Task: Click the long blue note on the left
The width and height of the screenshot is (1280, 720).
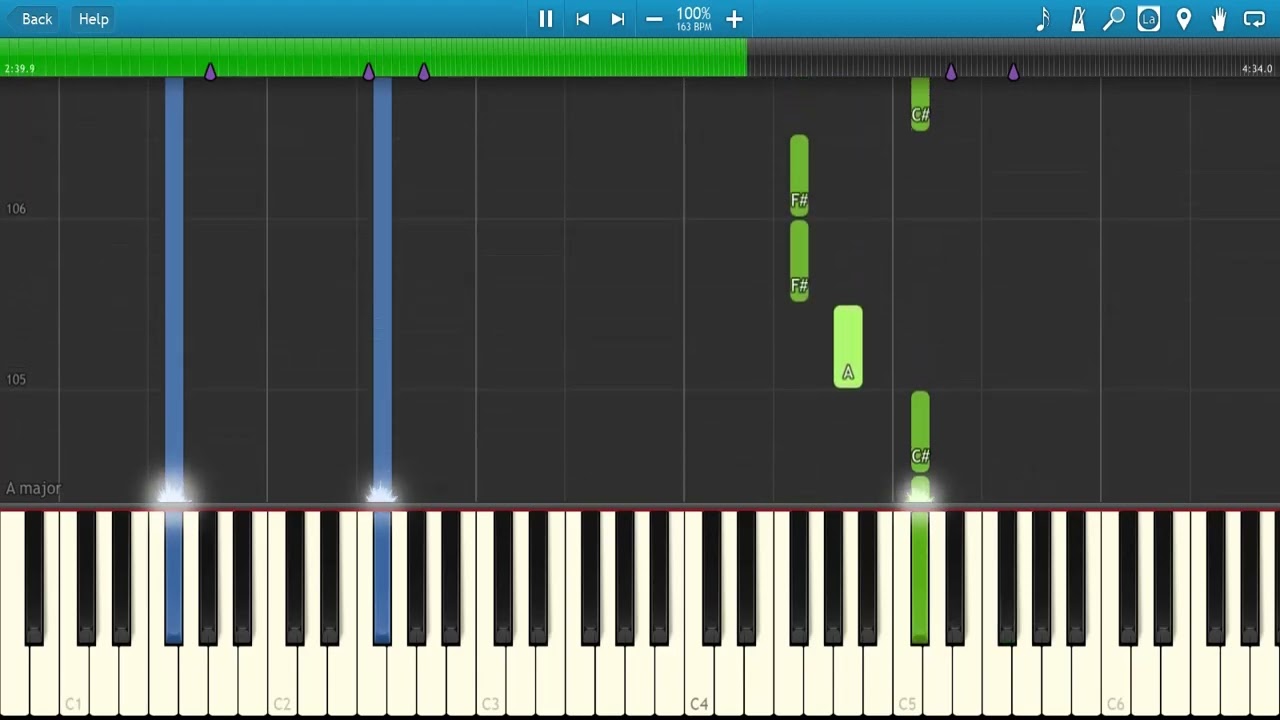Action: click(174, 290)
